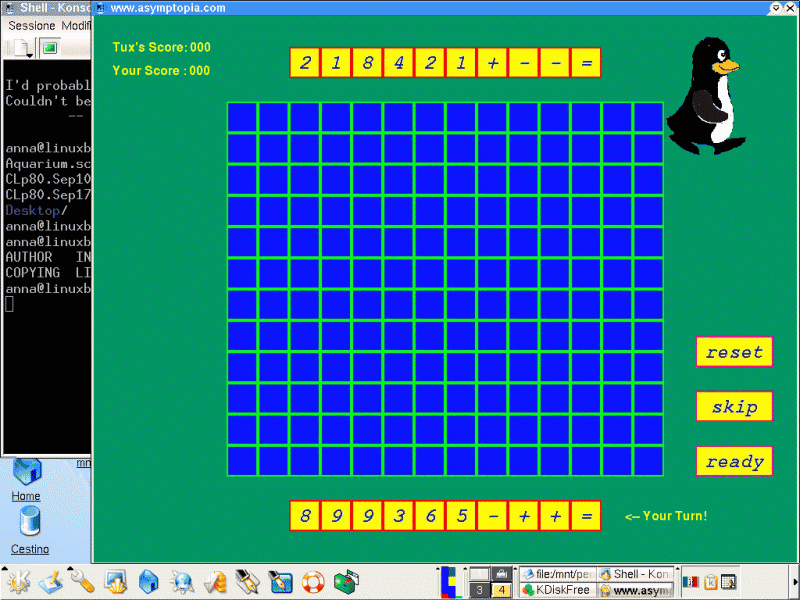Click the colored blocks applet in panel

click(448, 582)
